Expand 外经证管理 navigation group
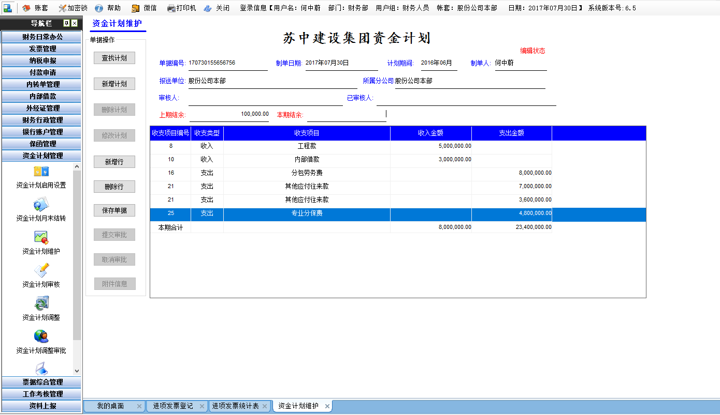This screenshot has width=720, height=415. click(42, 108)
